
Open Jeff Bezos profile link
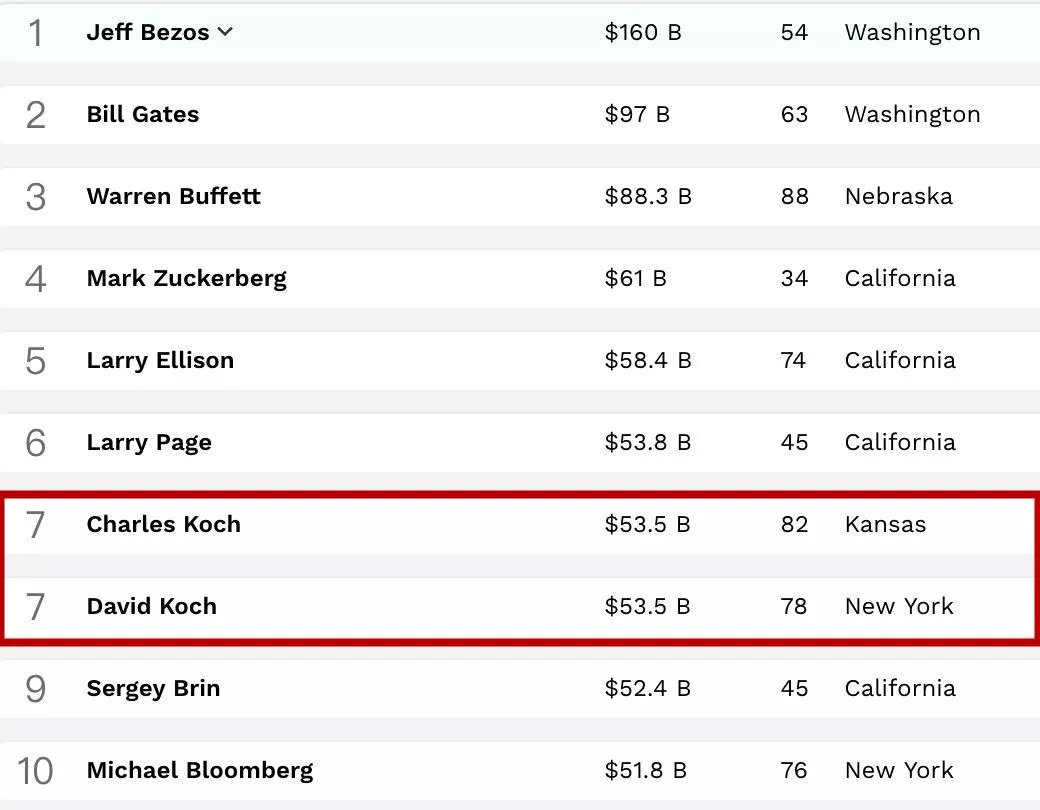pos(147,32)
